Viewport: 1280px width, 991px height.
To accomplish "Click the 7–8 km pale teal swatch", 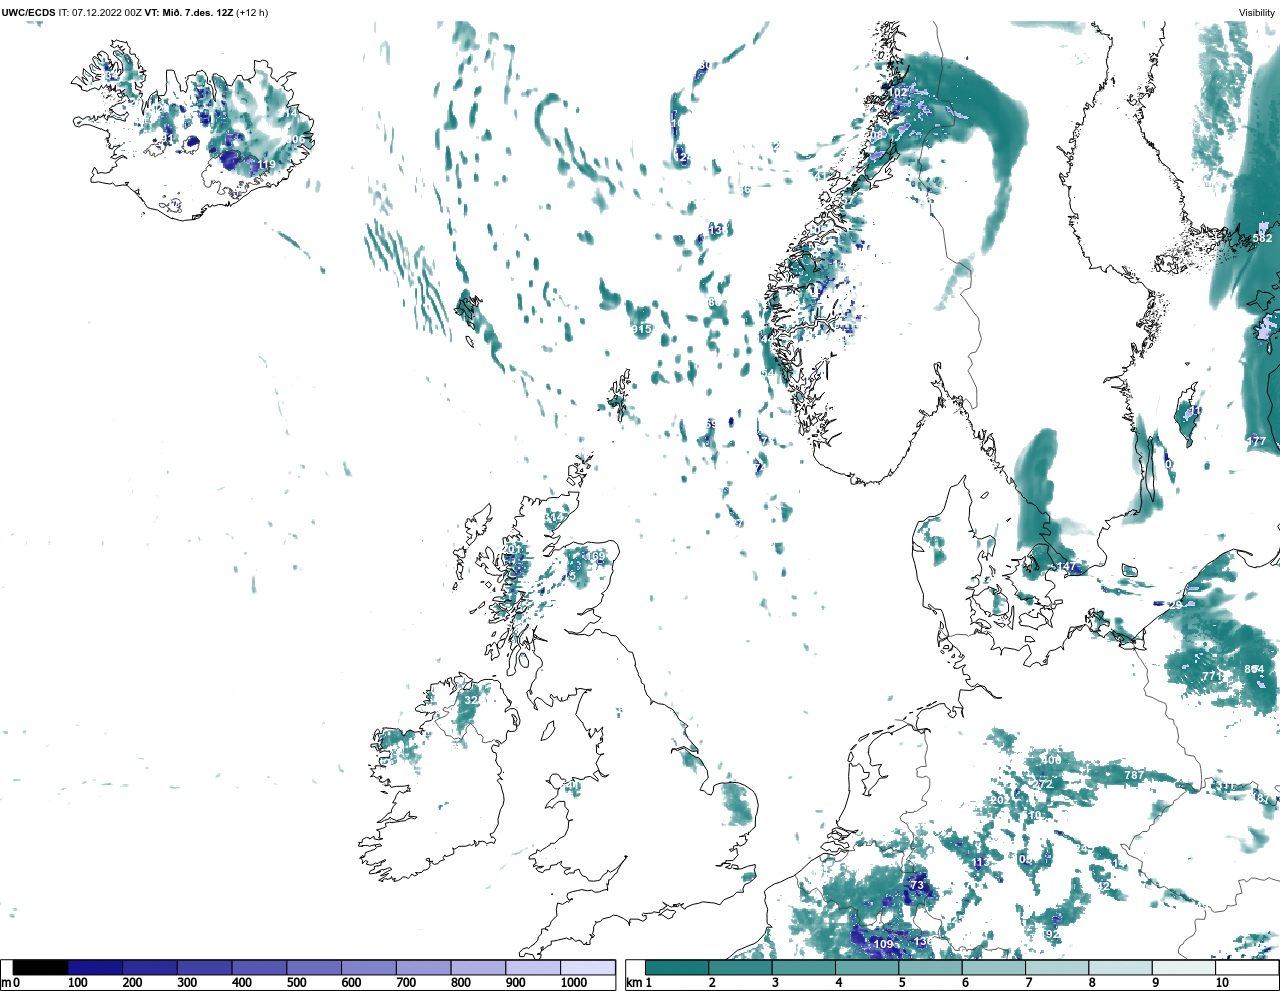I will (1057, 968).
